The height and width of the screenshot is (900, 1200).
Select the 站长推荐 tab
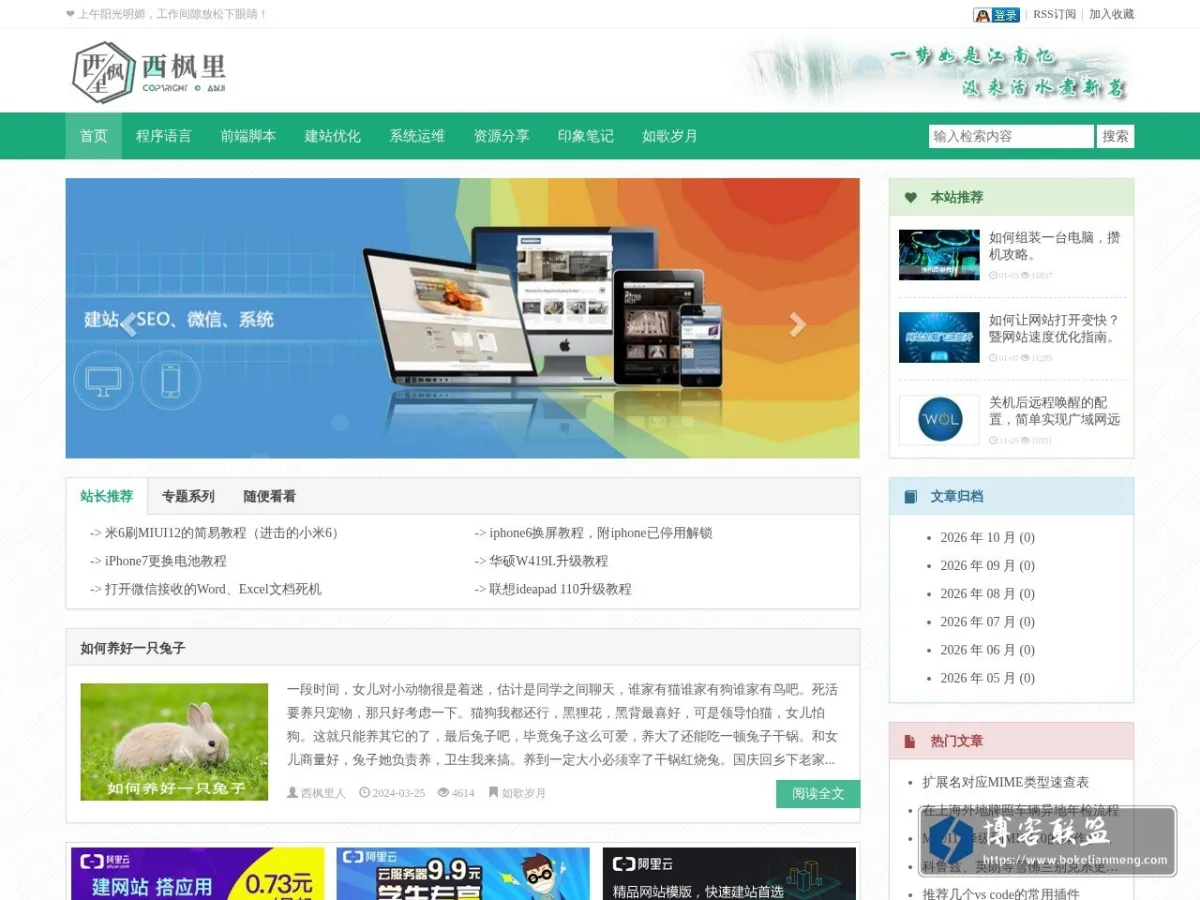click(107, 496)
